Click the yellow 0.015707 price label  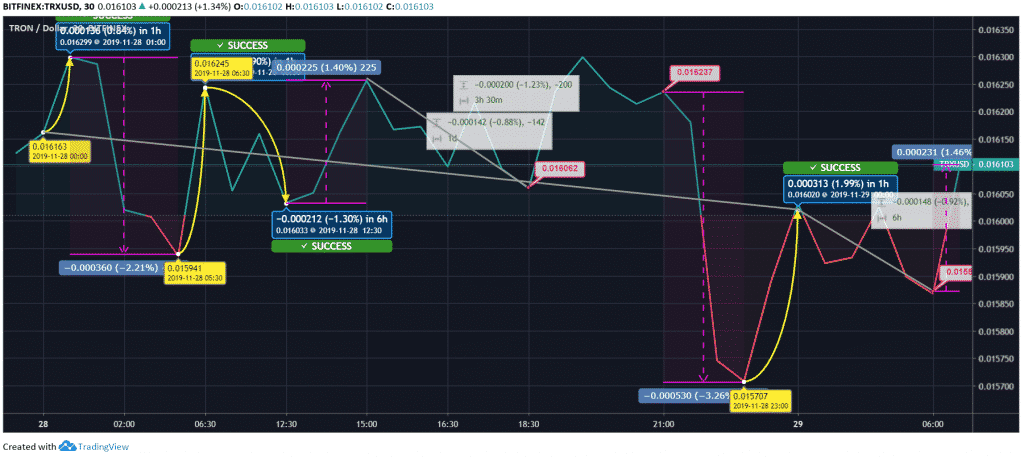[760, 400]
